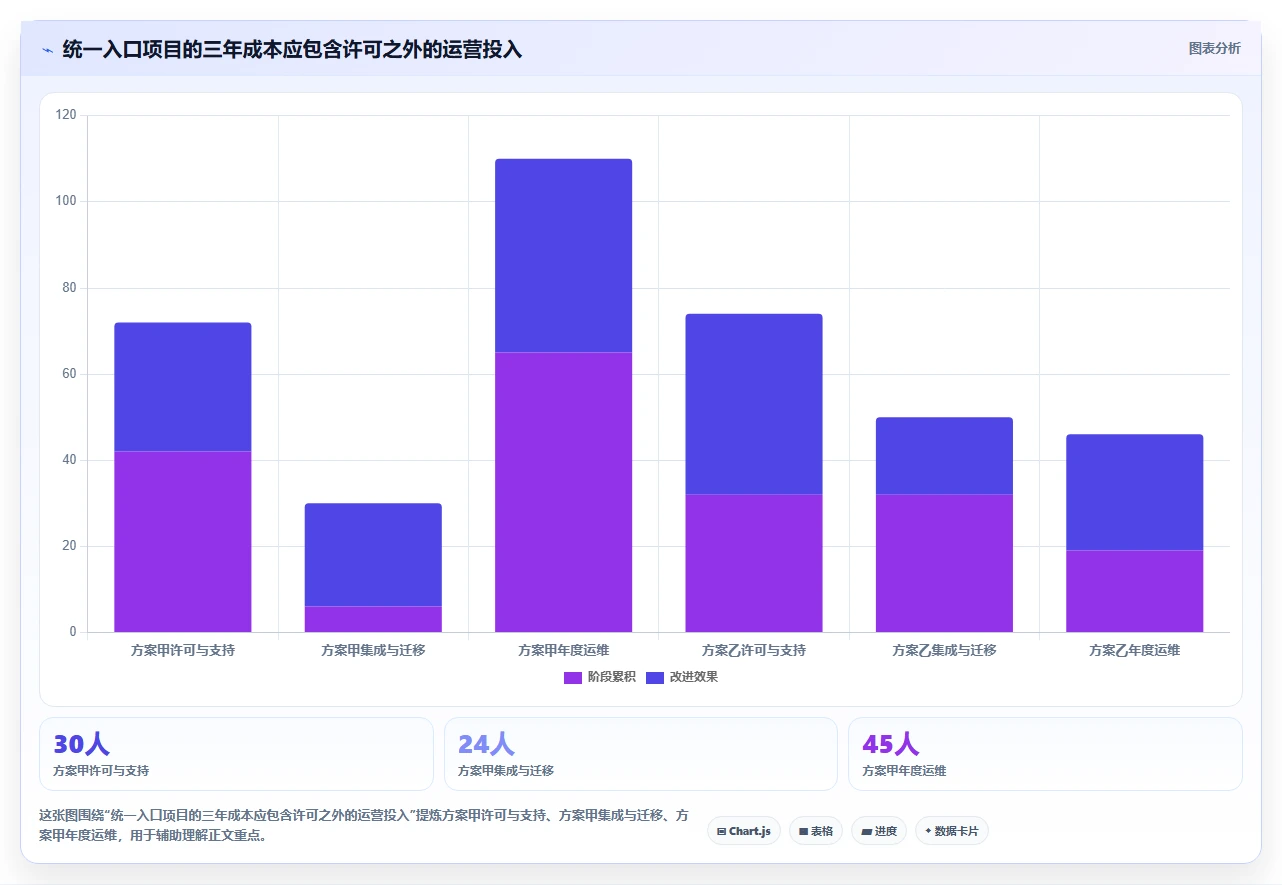Toggle the 阶段累积 legend entry
The height and width of the screenshot is (885, 1282).
click(599, 677)
